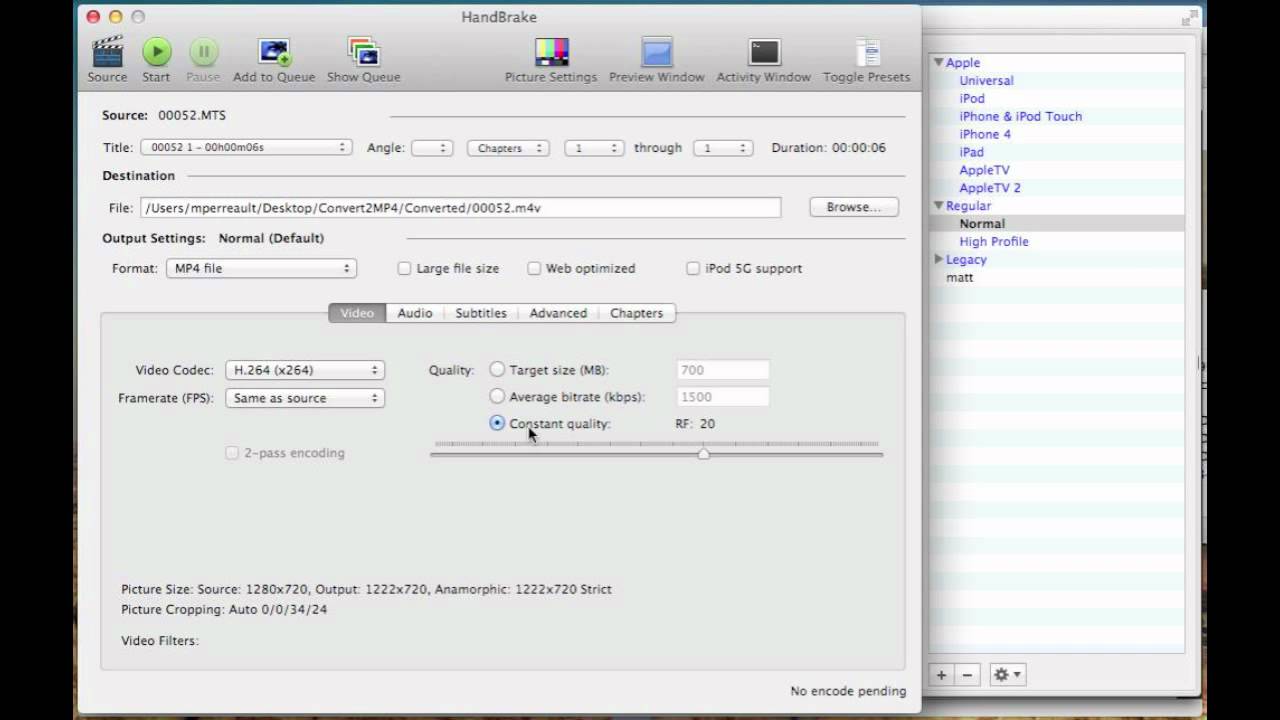1280x720 pixels.
Task: Click the 'No encode pending' status text
Action: (x=848, y=691)
